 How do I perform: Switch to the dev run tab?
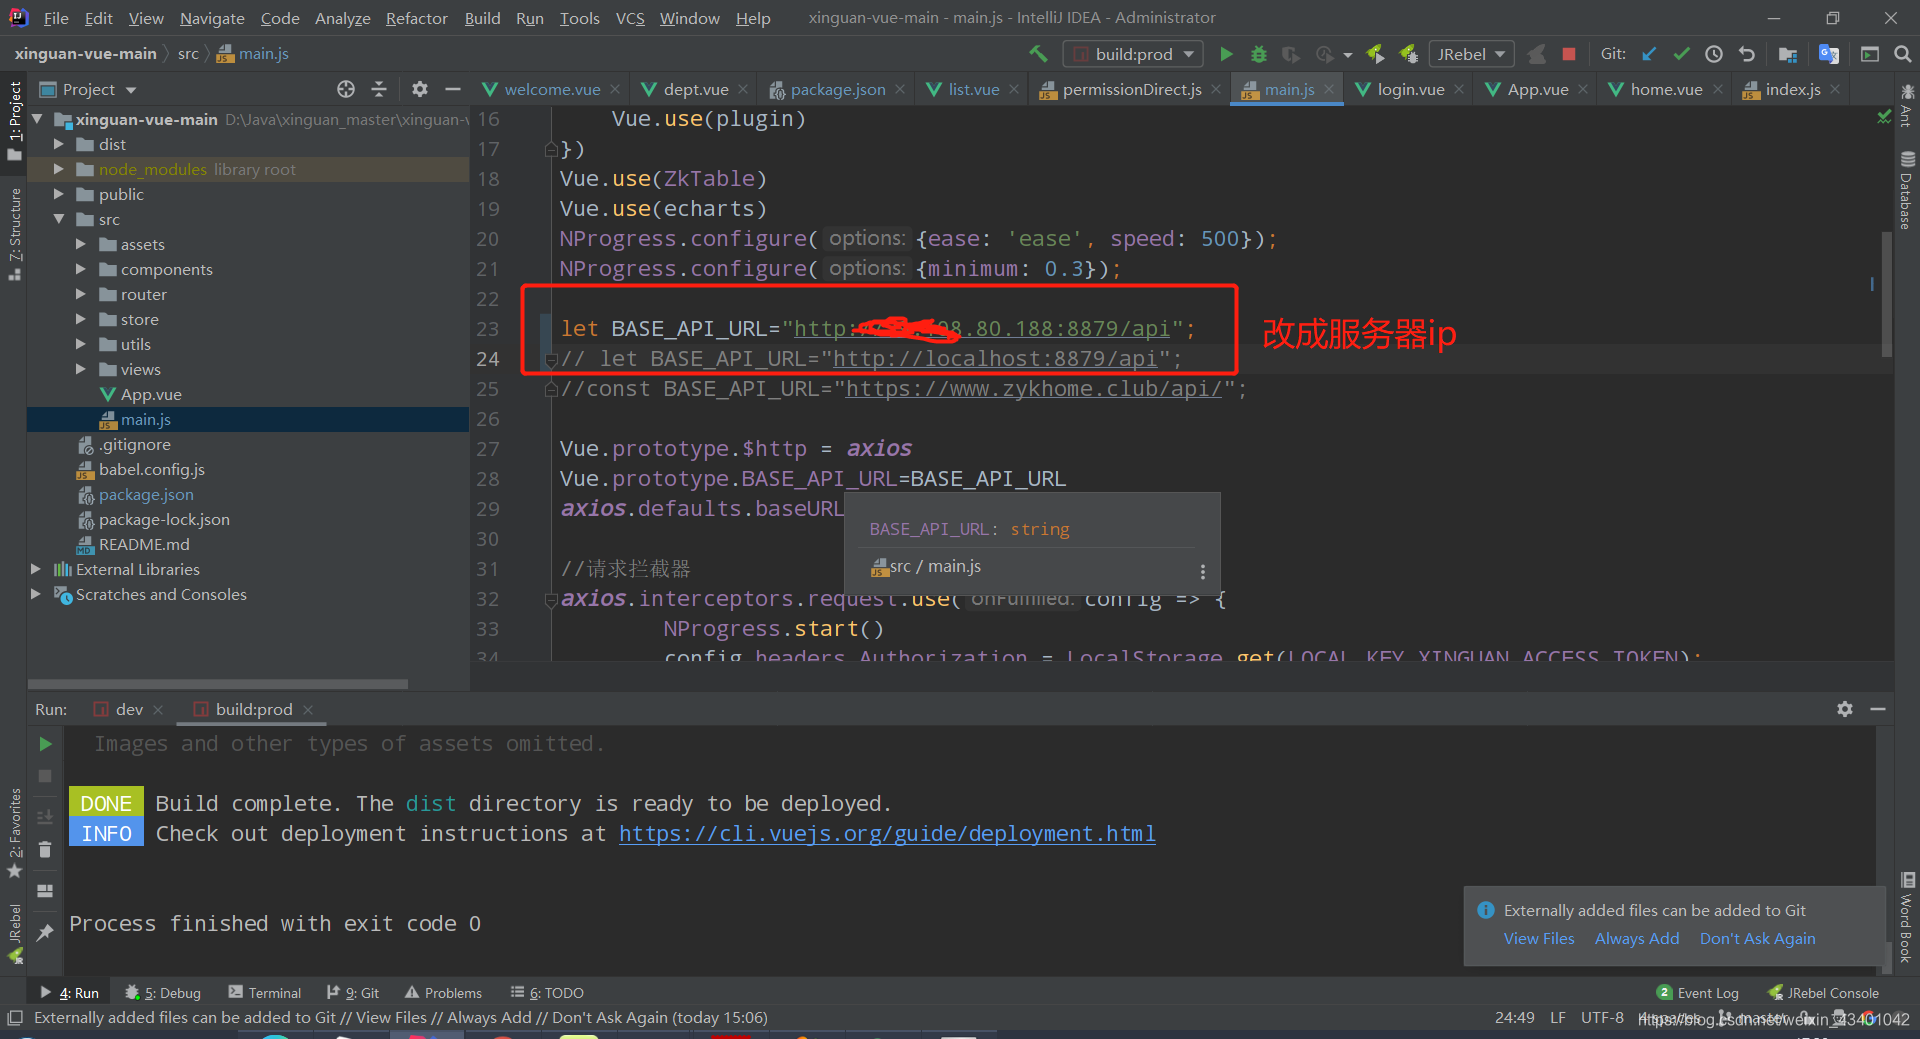pyautogui.click(x=128, y=709)
